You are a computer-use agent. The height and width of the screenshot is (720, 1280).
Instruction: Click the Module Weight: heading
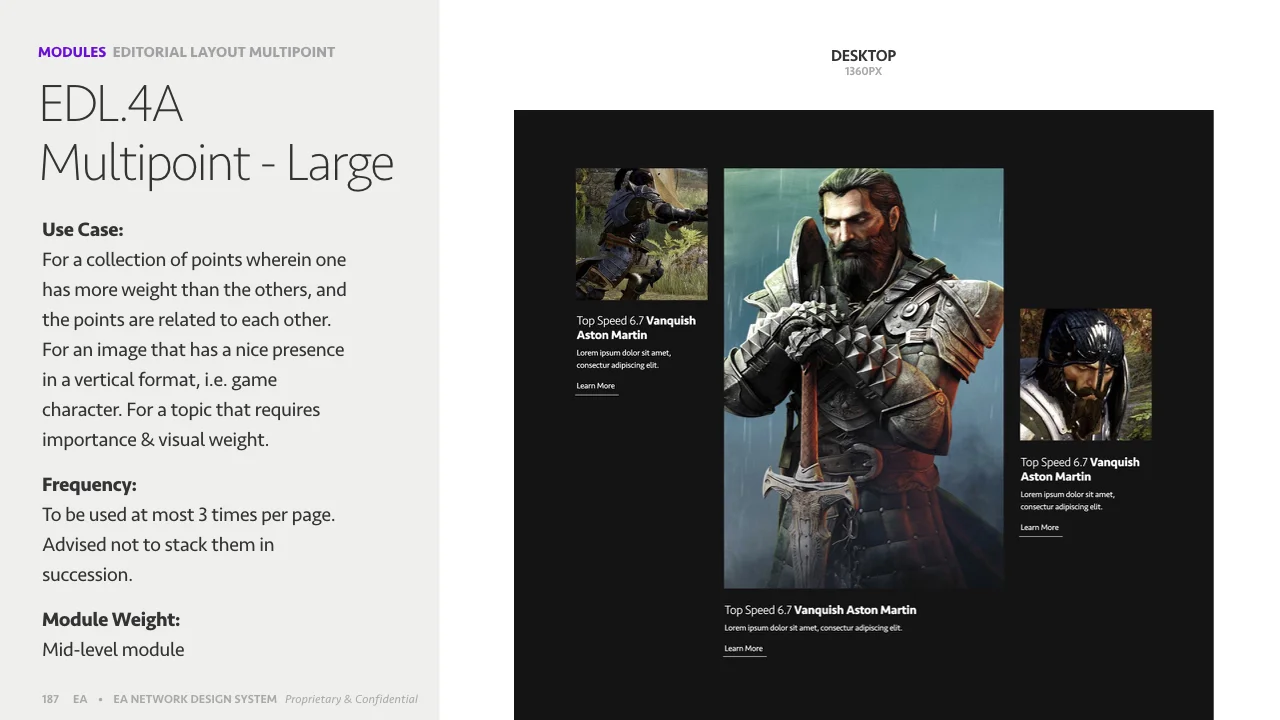click(111, 619)
